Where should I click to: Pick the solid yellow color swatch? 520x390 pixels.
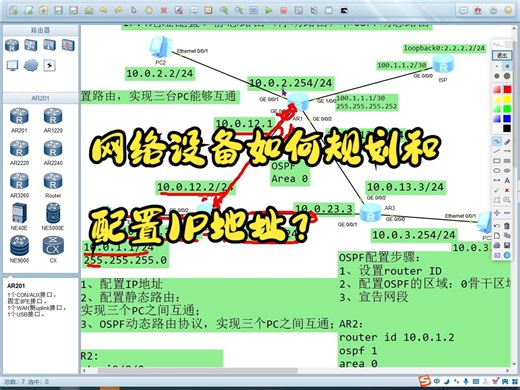pos(507,99)
